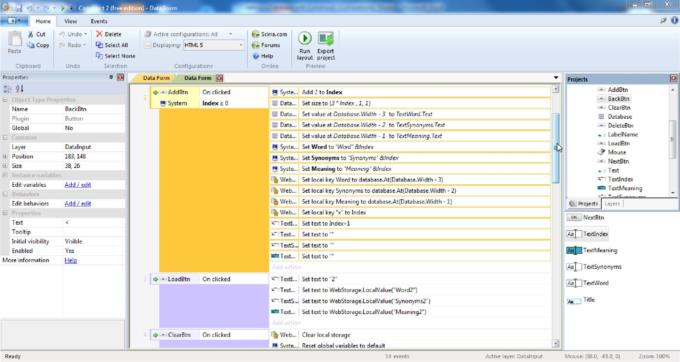Click the Help icon in Online group

255,56
